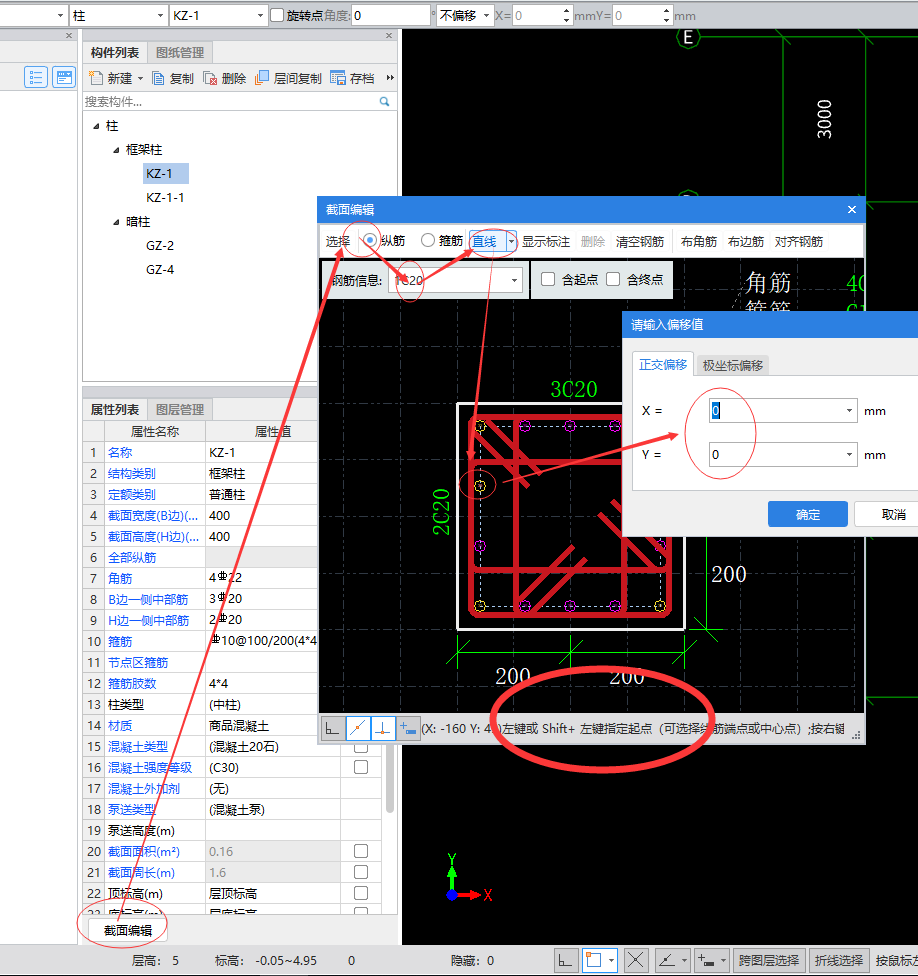Click the 复制 copy icon

coord(158,78)
